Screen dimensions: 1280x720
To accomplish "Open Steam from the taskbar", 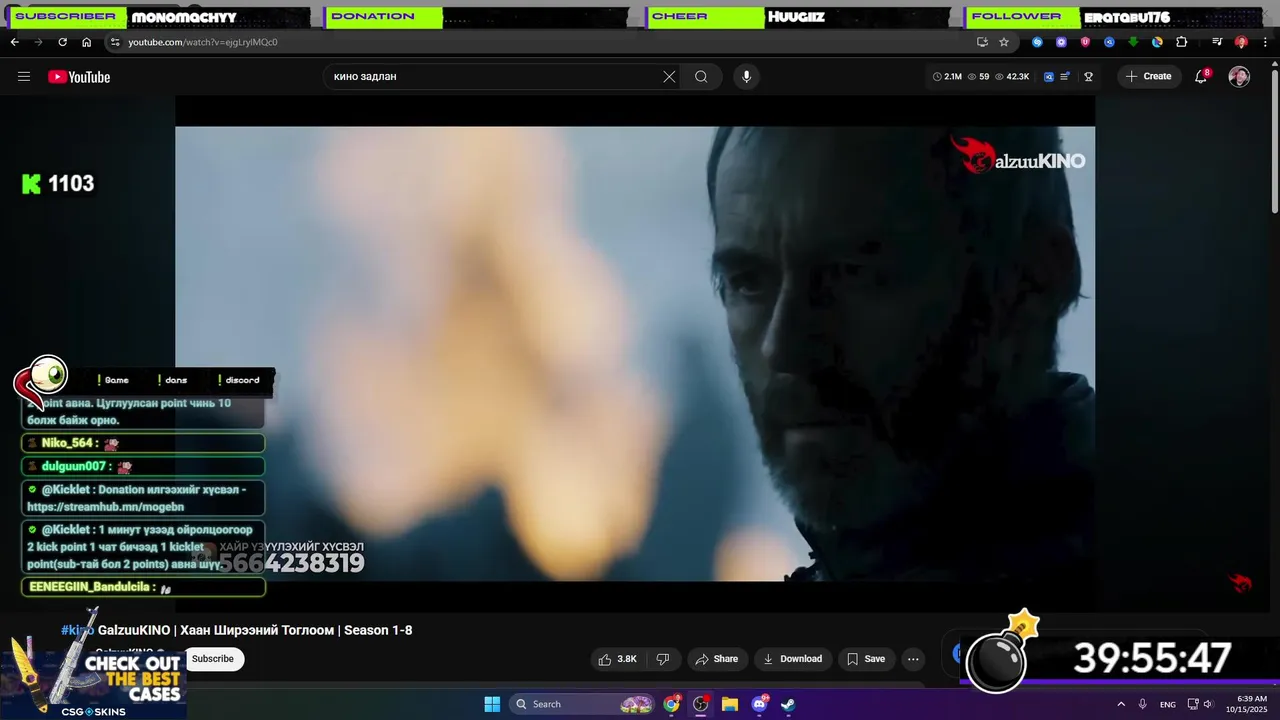I will (788, 704).
